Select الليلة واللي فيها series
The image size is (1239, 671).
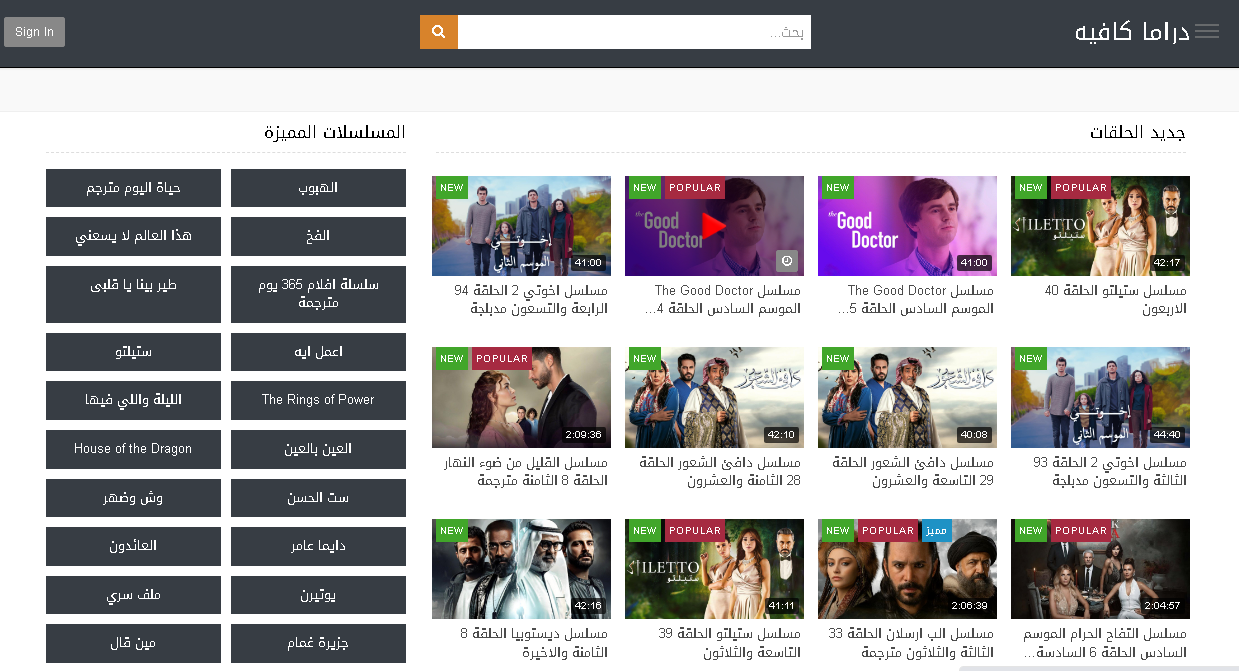tap(133, 400)
